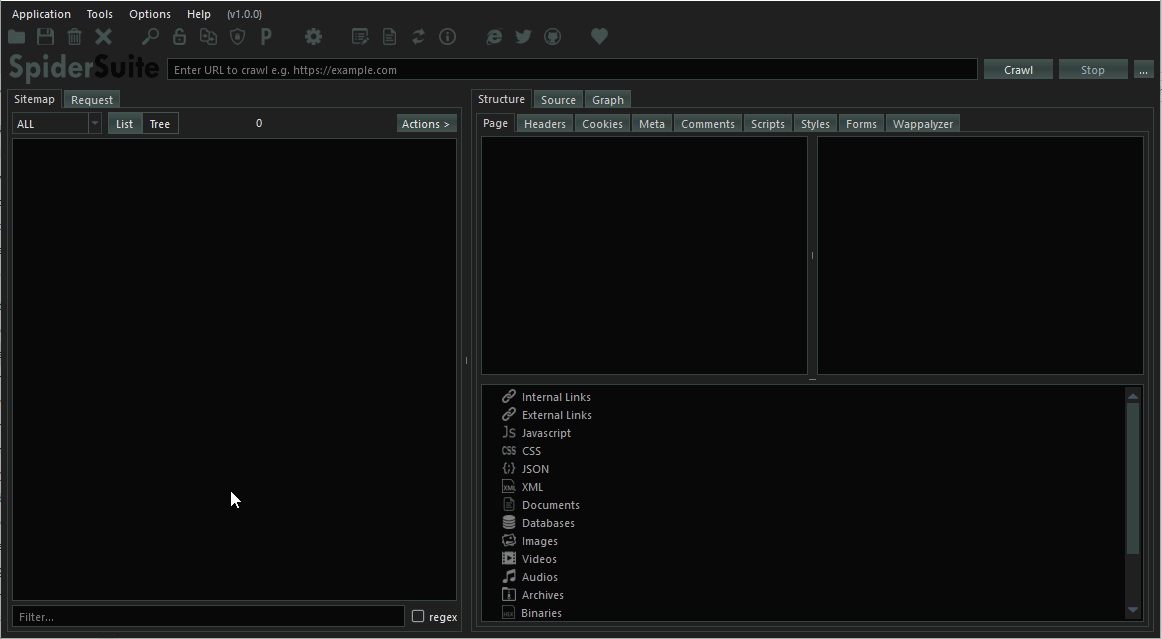The width and height of the screenshot is (1162, 639).
Task: Click the heart icon in toolbar
Action: (x=599, y=37)
